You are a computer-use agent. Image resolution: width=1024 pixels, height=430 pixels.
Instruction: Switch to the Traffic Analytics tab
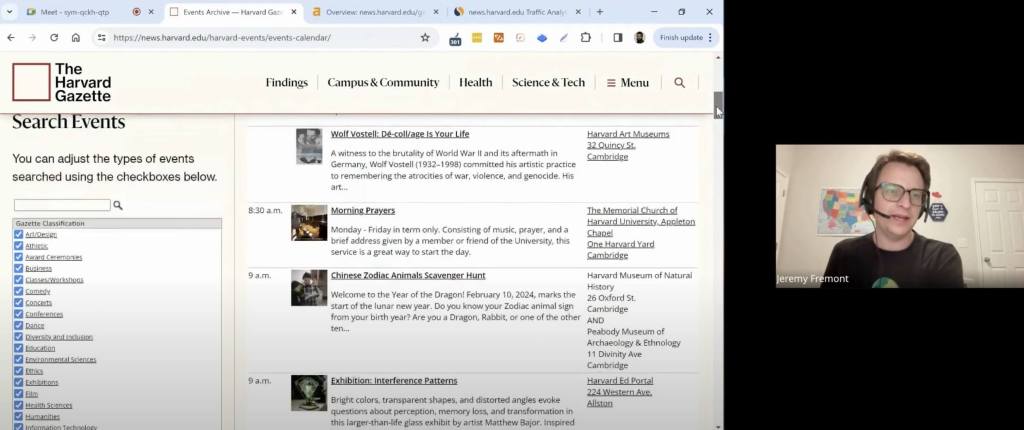tap(516, 12)
